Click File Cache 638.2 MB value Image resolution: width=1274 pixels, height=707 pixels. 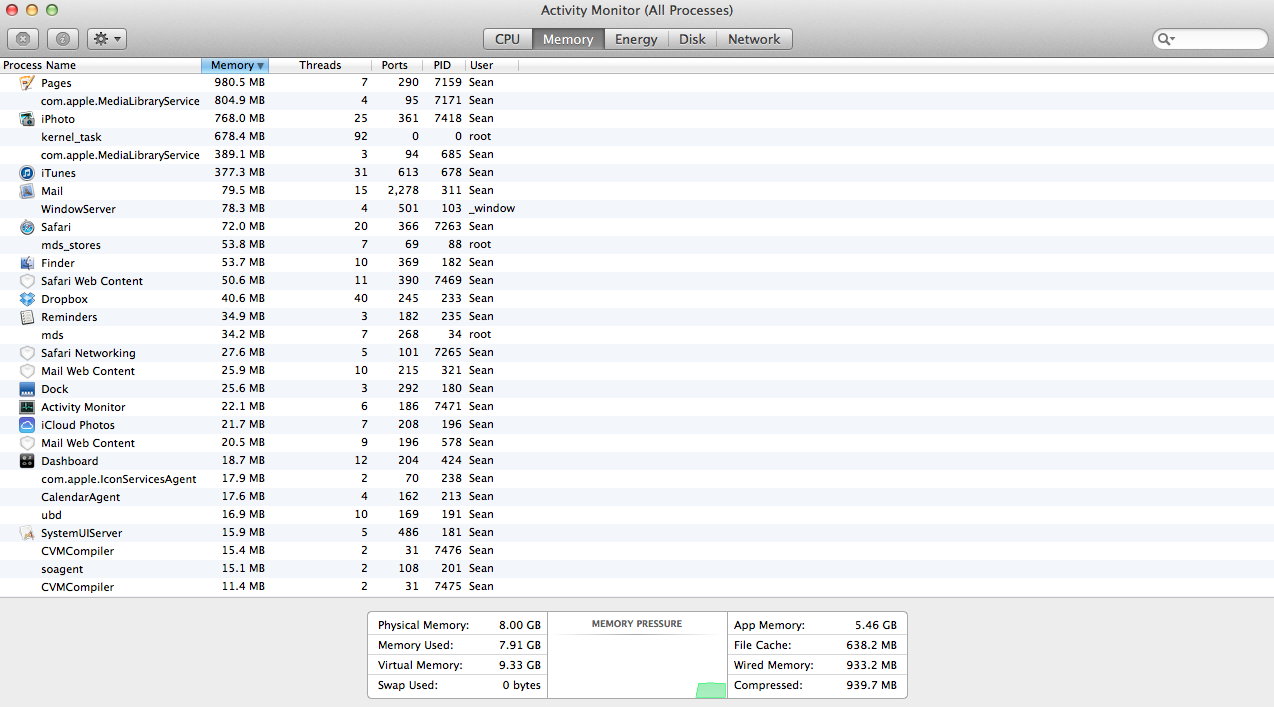[x=872, y=645]
